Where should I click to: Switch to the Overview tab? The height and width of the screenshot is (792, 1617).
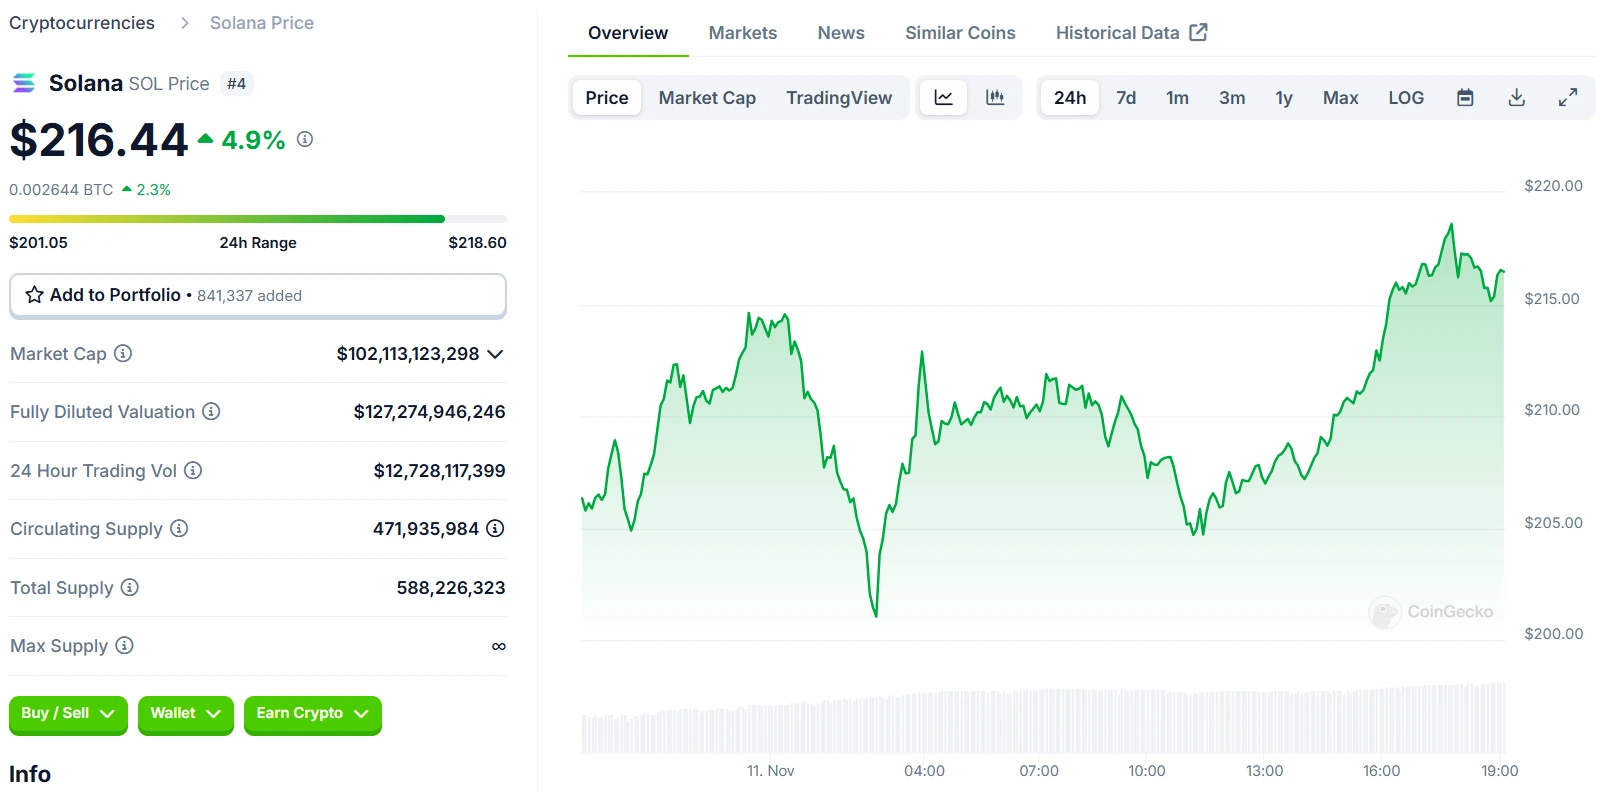(628, 33)
